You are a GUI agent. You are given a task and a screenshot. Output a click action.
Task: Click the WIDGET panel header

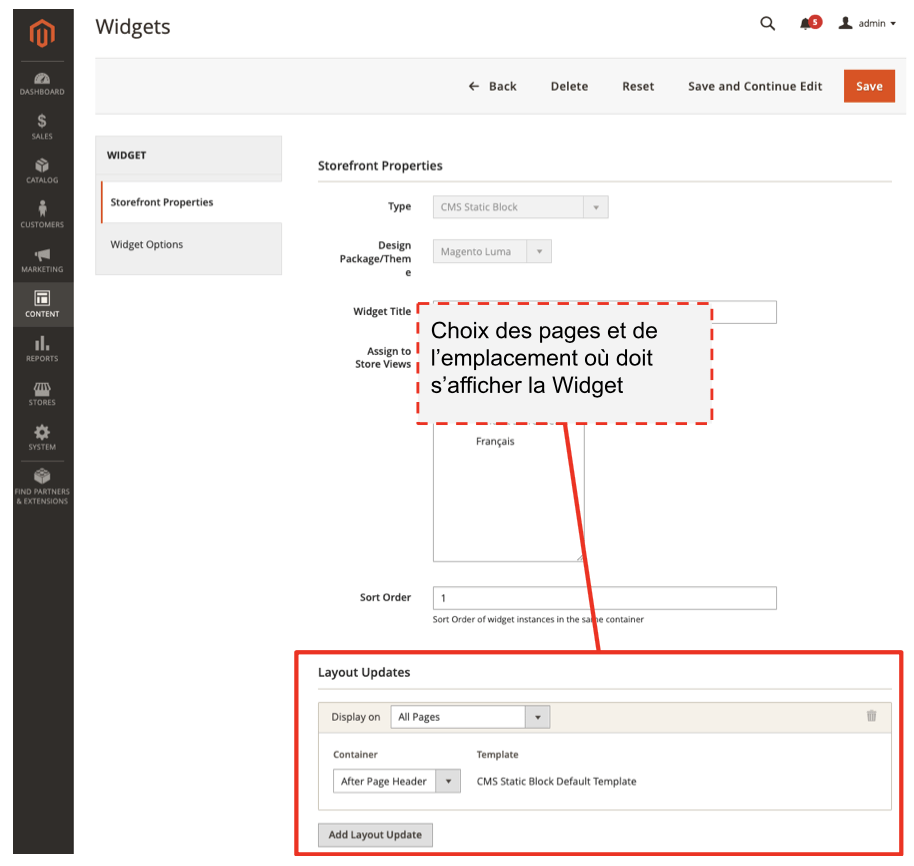[x=126, y=155]
